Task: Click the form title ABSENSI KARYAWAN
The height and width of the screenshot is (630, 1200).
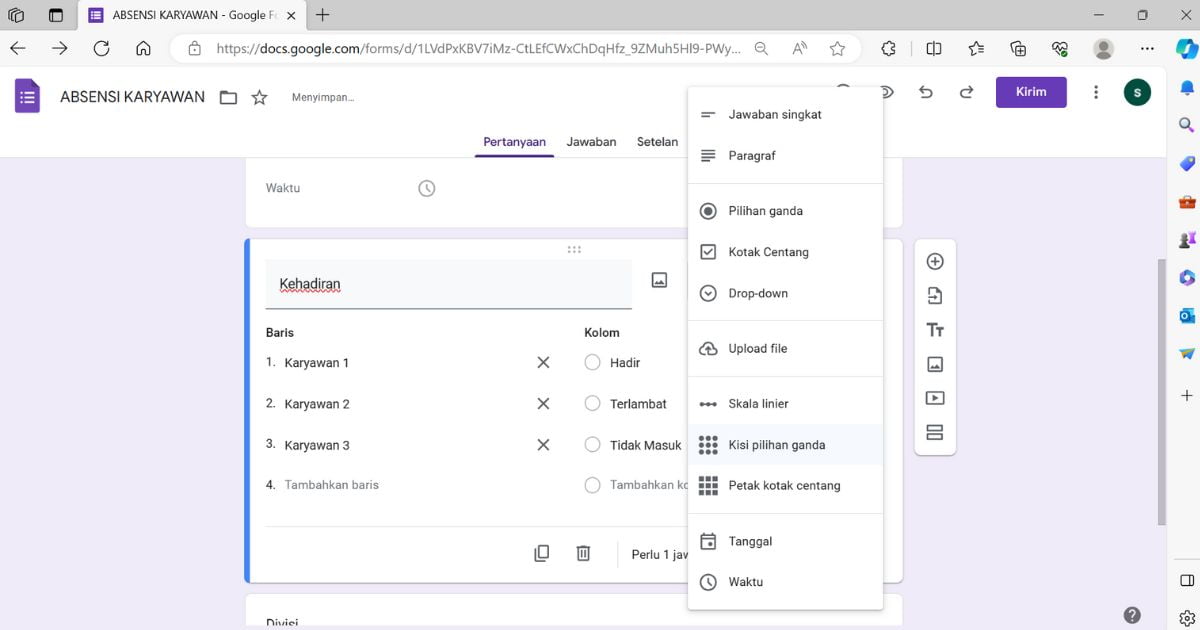Action: point(132,97)
